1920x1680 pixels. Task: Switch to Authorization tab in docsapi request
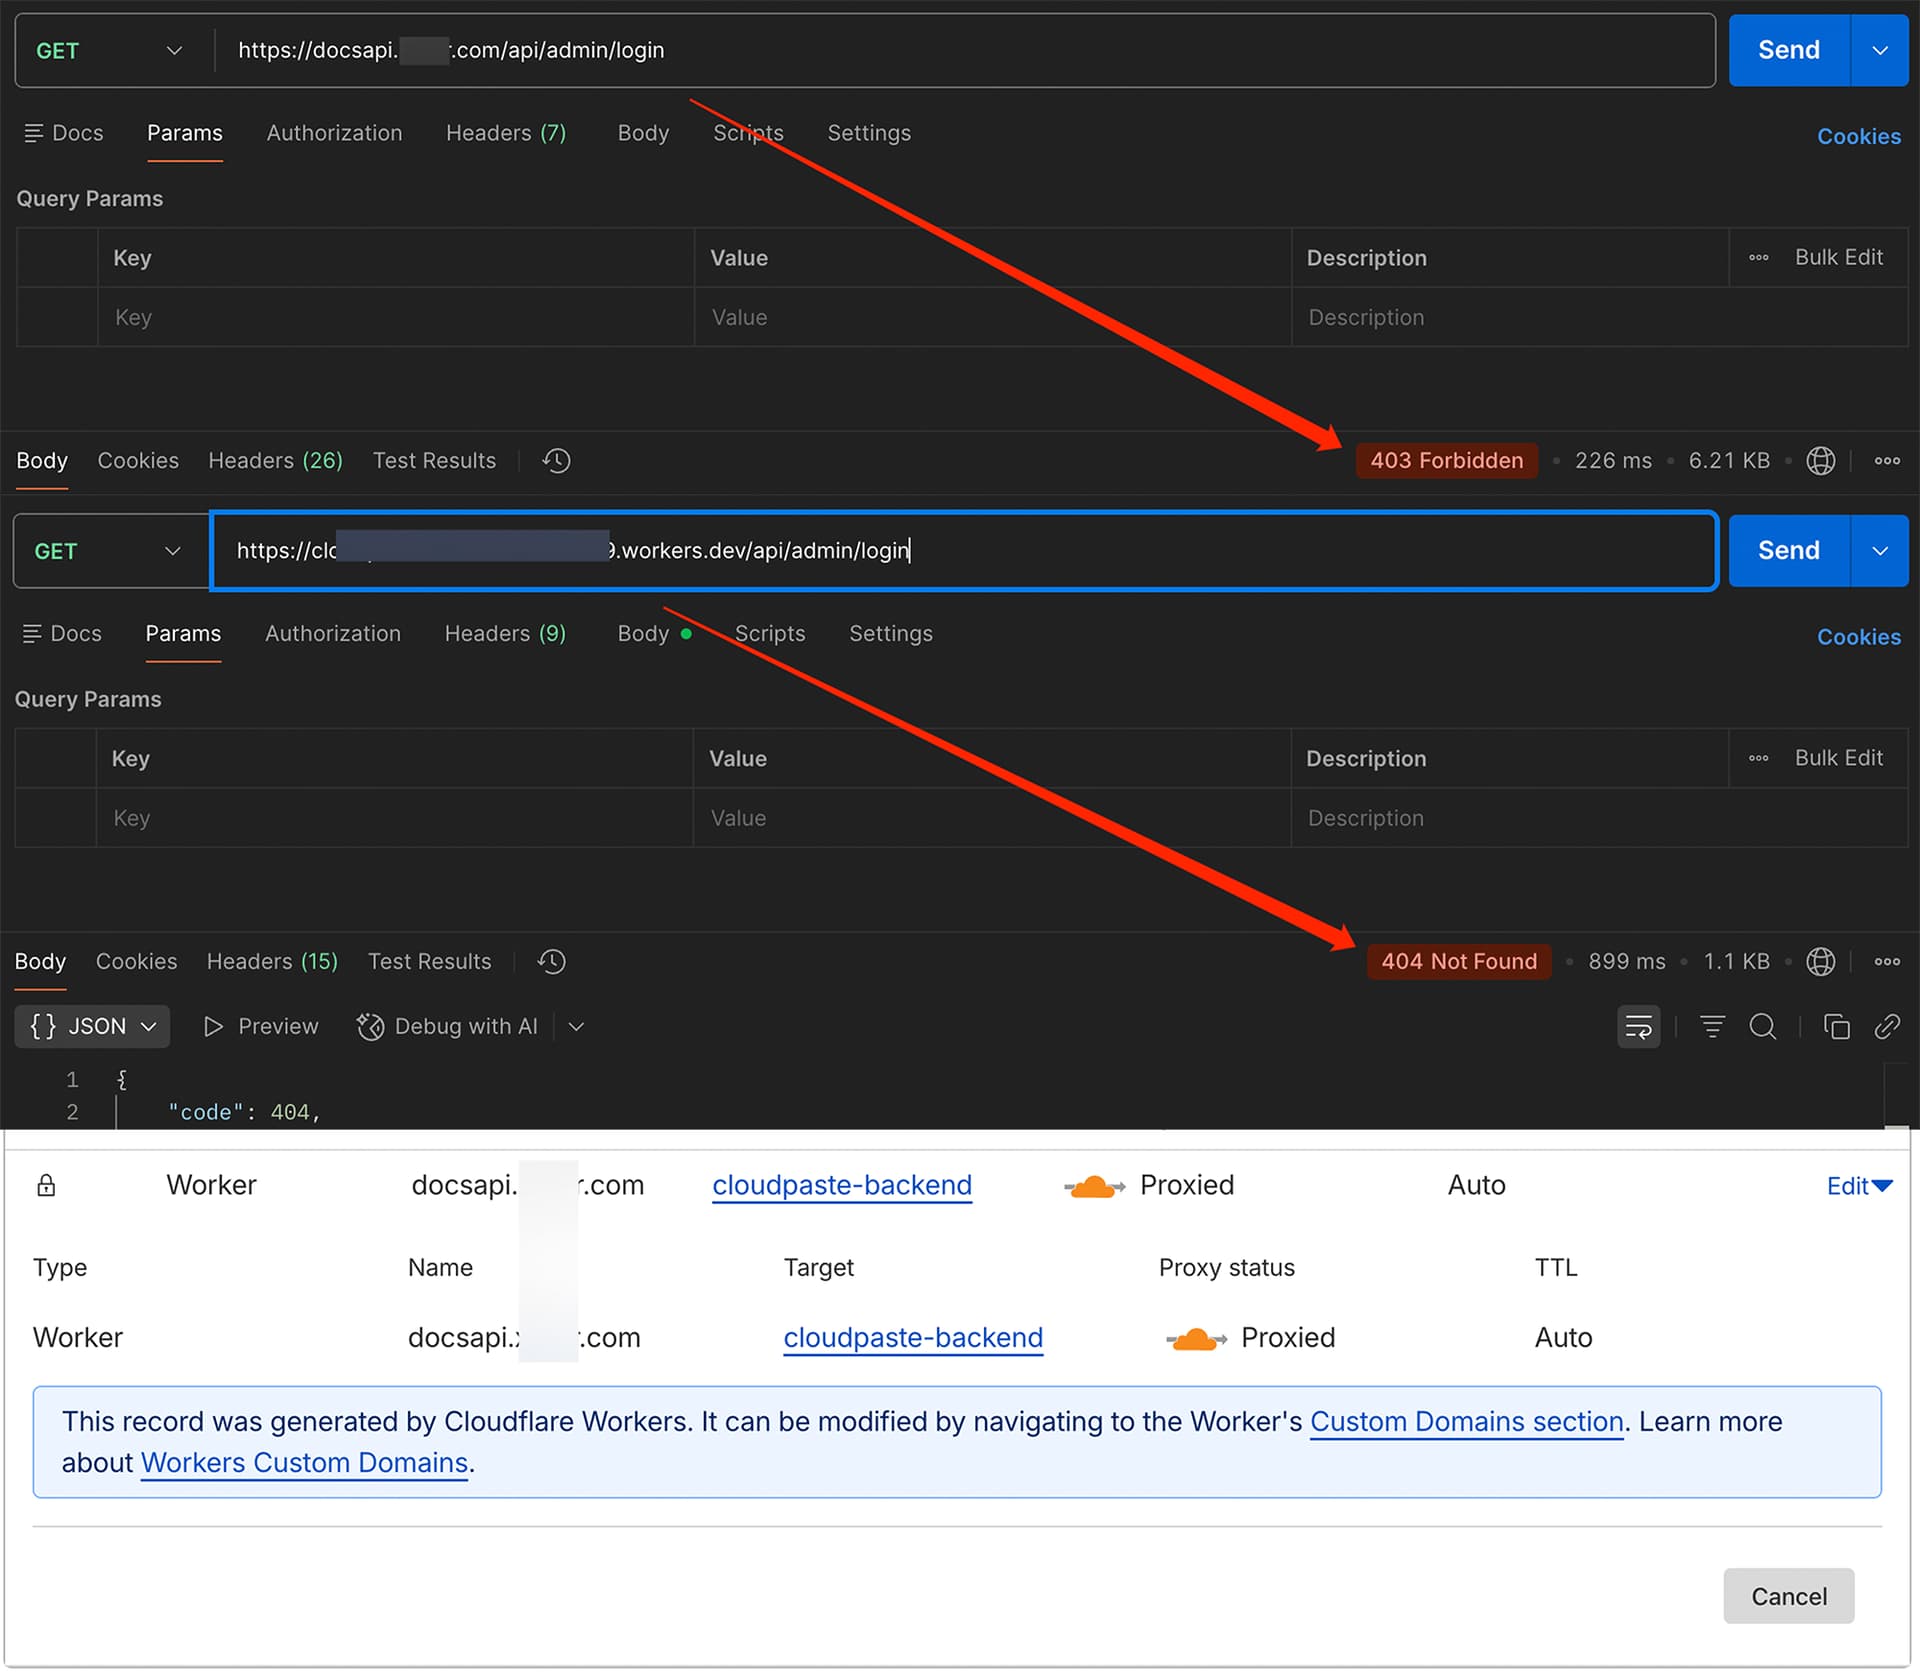(x=334, y=133)
